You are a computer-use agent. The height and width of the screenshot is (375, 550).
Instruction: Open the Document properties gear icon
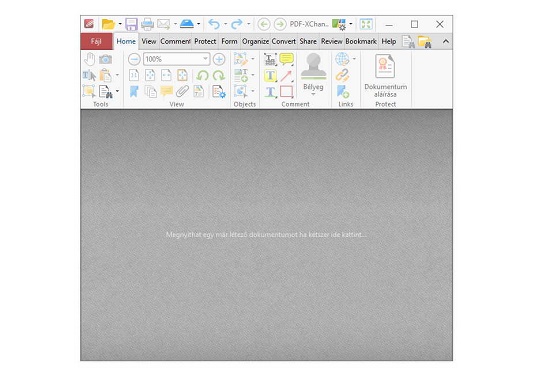pyautogui.click(x=219, y=92)
